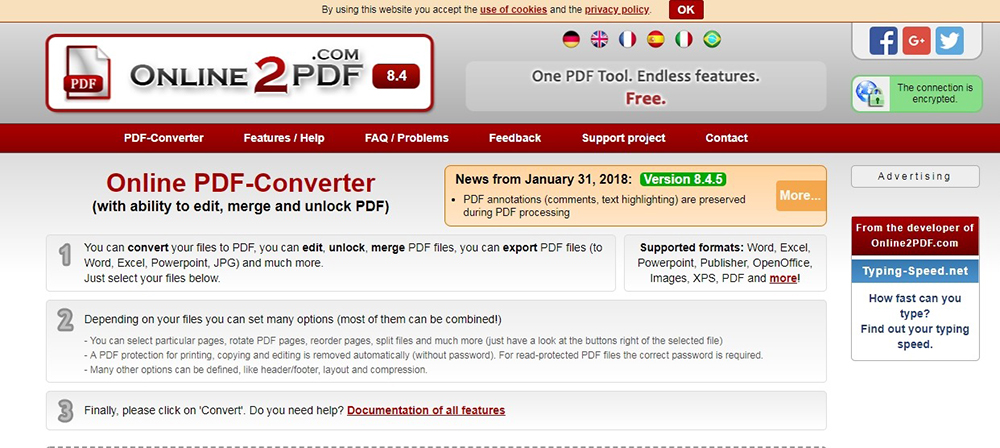Click 'The connection is encrypted.' text
The width and height of the screenshot is (1000, 448).
(x=935, y=94)
